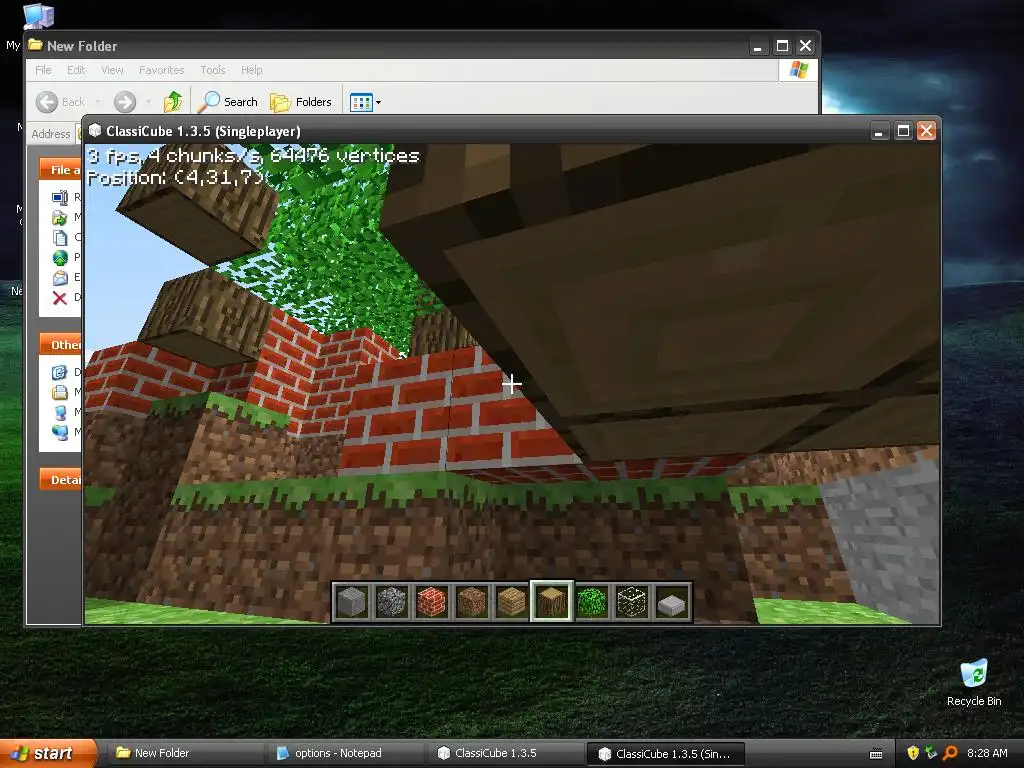Collapse the File and Folder Tasks header
This screenshot has height=768, width=1024.
point(61,169)
